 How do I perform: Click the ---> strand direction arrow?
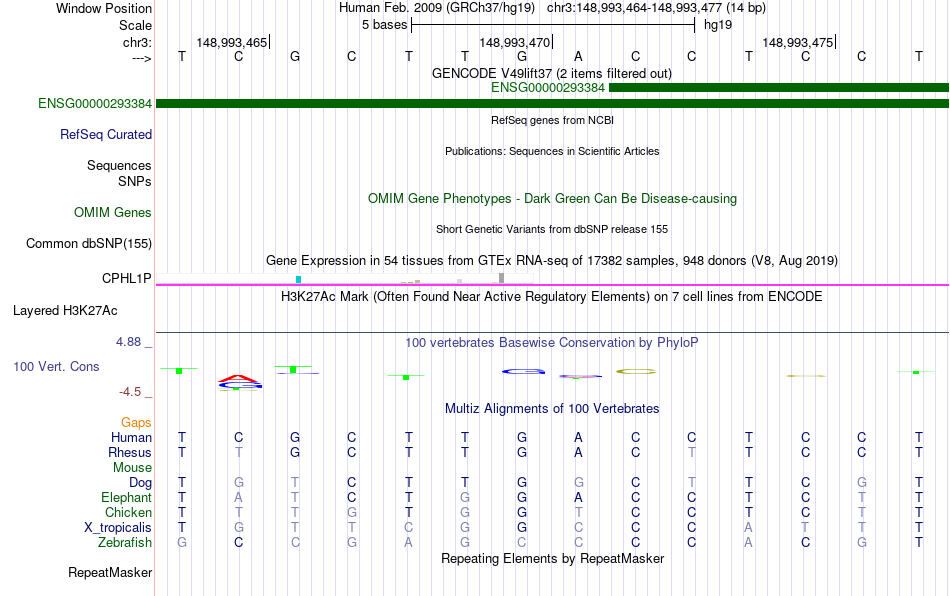point(141,58)
